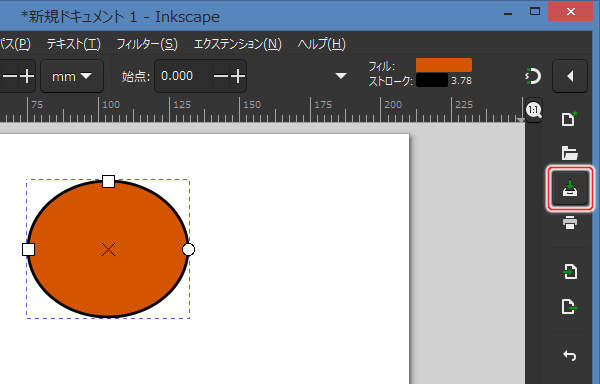The width and height of the screenshot is (600, 384).
Task: Open the mm unit dropdown
Action: pos(72,76)
